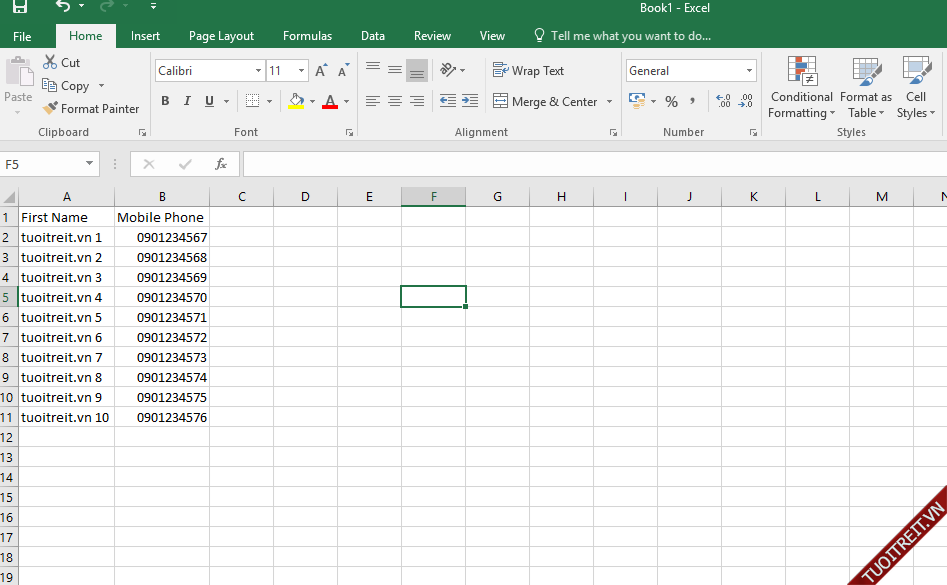Toggle Bold formatting
The width and height of the screenshot is (947, 585).
[165, 101]
